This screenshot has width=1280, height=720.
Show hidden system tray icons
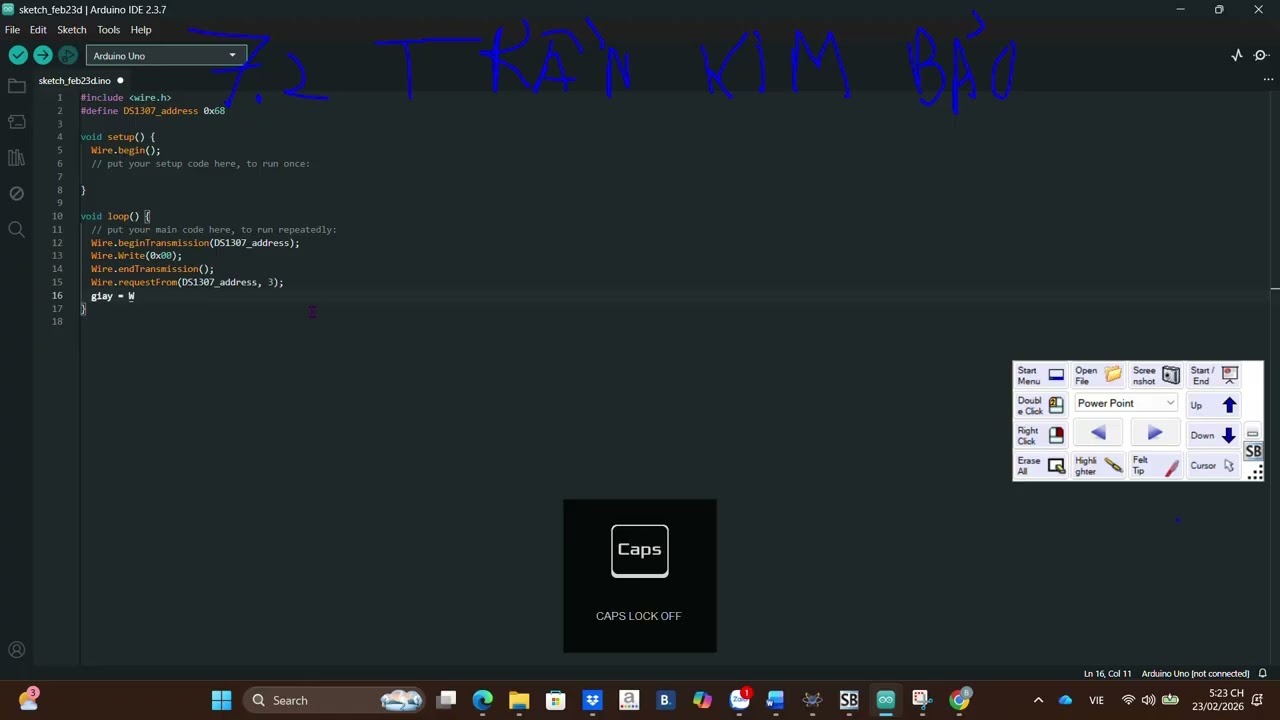tap(1038, 700)
